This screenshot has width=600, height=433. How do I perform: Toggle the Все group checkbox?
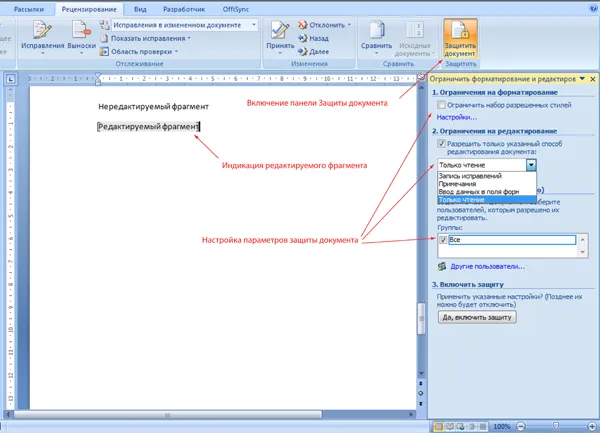443,240
